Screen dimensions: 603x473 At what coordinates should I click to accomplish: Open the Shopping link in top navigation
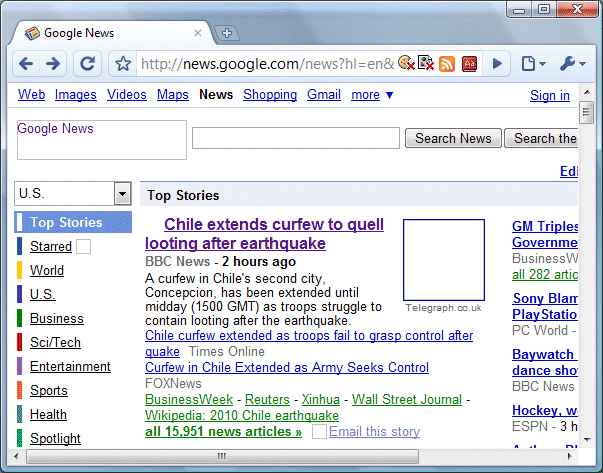[270, 95]
